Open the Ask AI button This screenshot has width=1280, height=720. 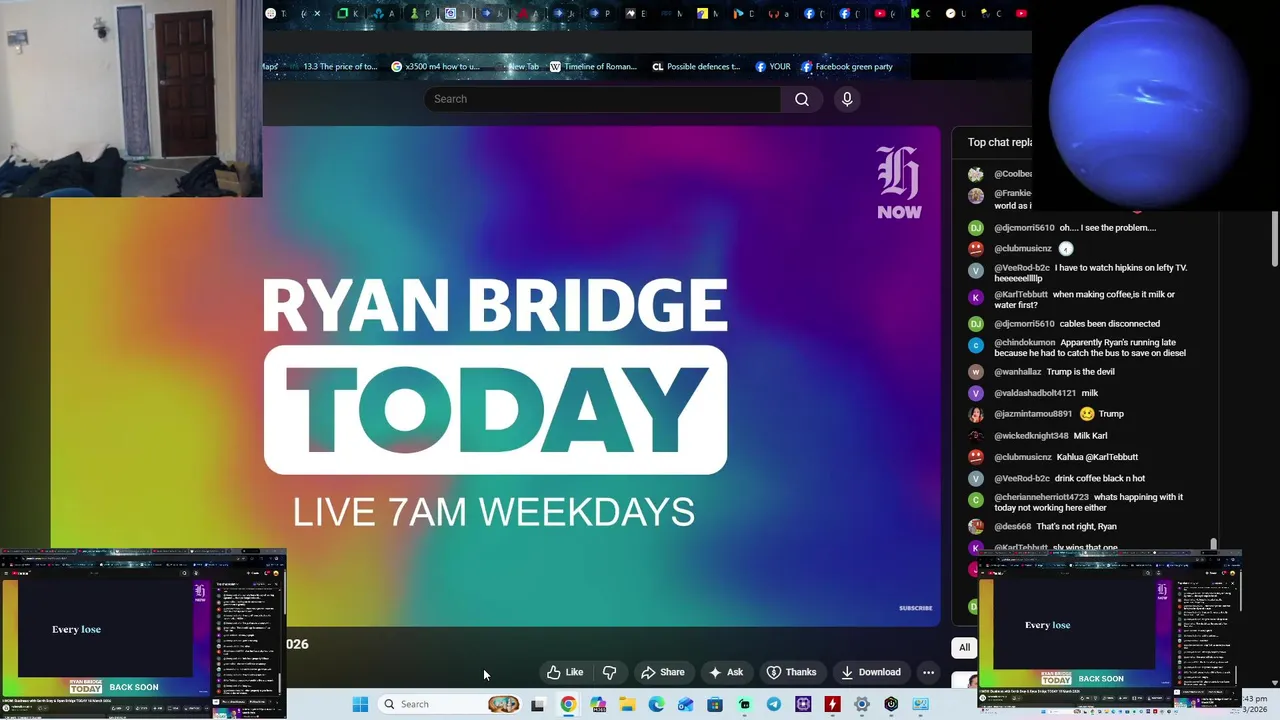tap(726, 672)
